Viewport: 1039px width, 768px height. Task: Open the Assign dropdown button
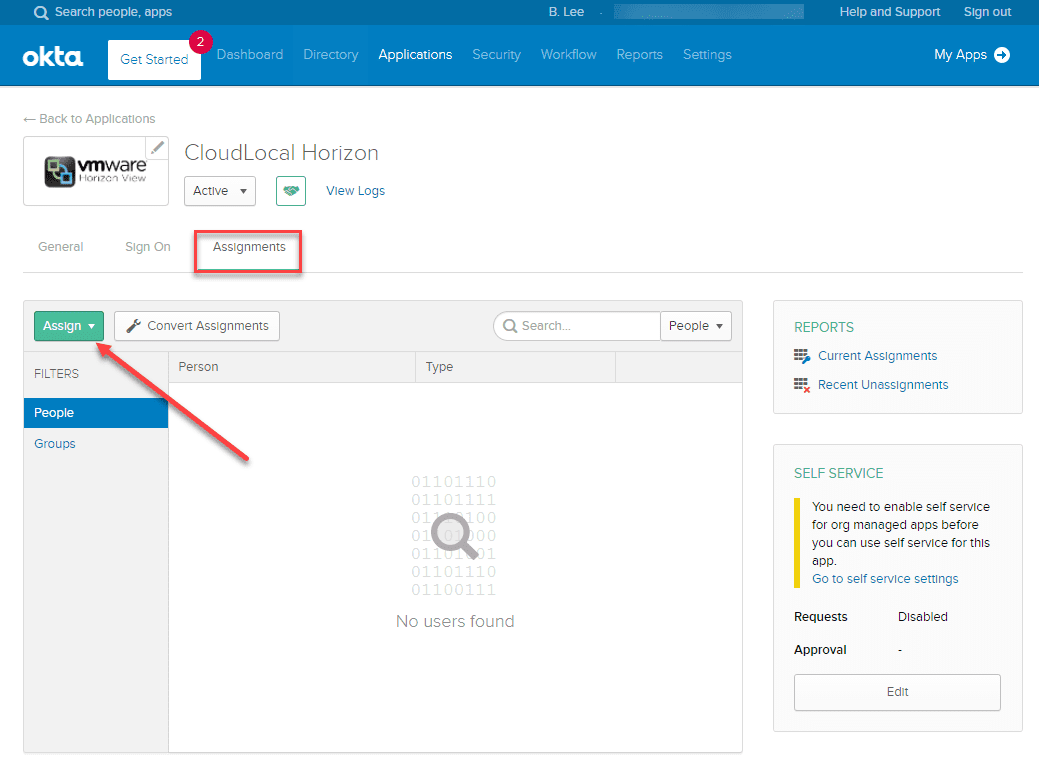pyautogui.click(x=69, y=326)
